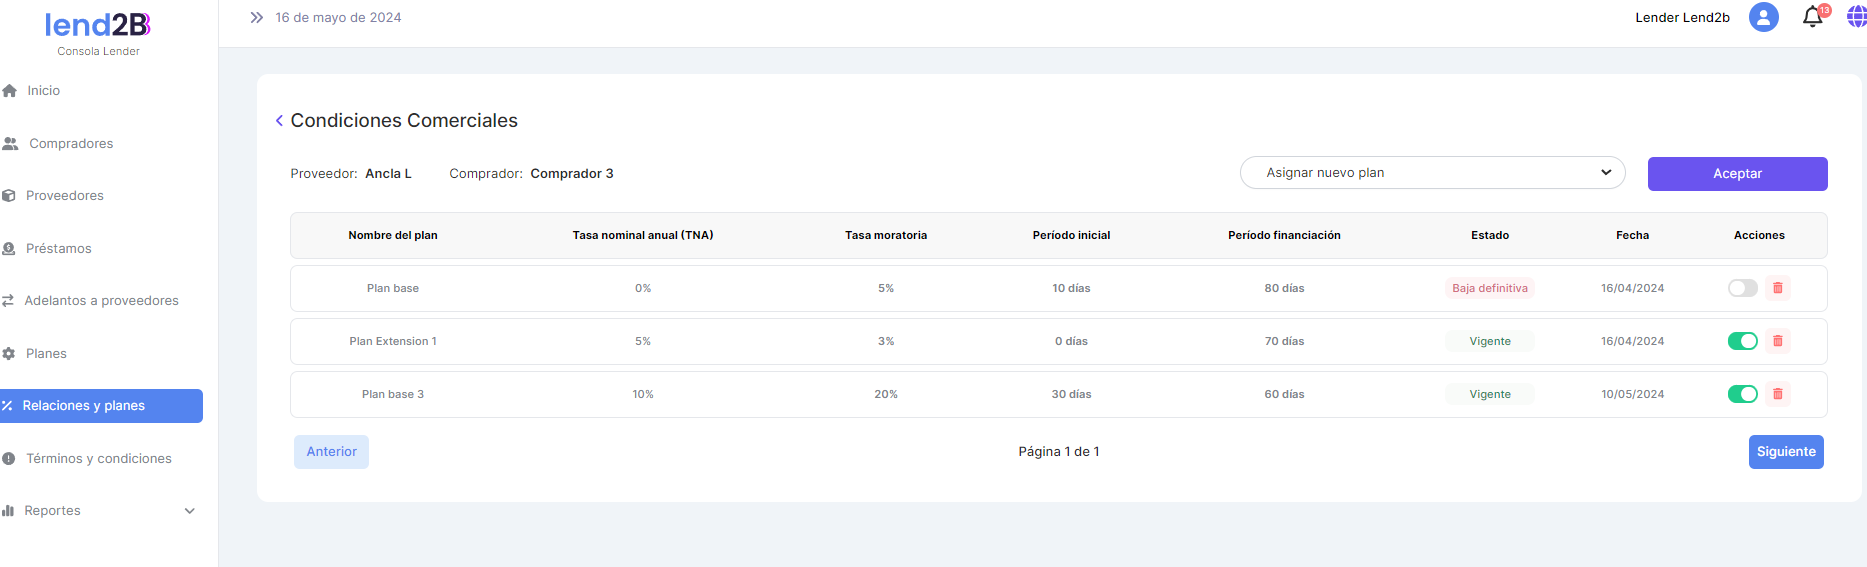Click the Anterior pagination button
Image resolution: width=1867 pixels, height=567 pixels.
(x=331, y=452)
